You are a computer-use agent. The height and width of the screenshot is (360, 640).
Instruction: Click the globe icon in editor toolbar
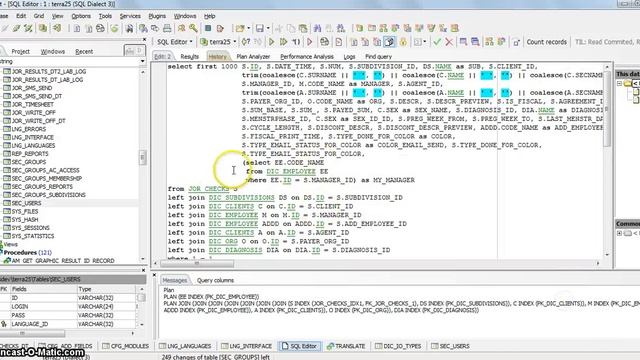(324, 42)
